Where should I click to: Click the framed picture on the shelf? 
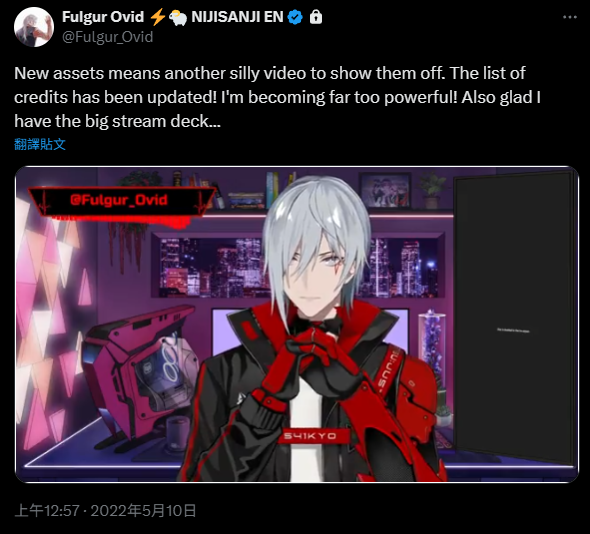click(x=385, y=190)
